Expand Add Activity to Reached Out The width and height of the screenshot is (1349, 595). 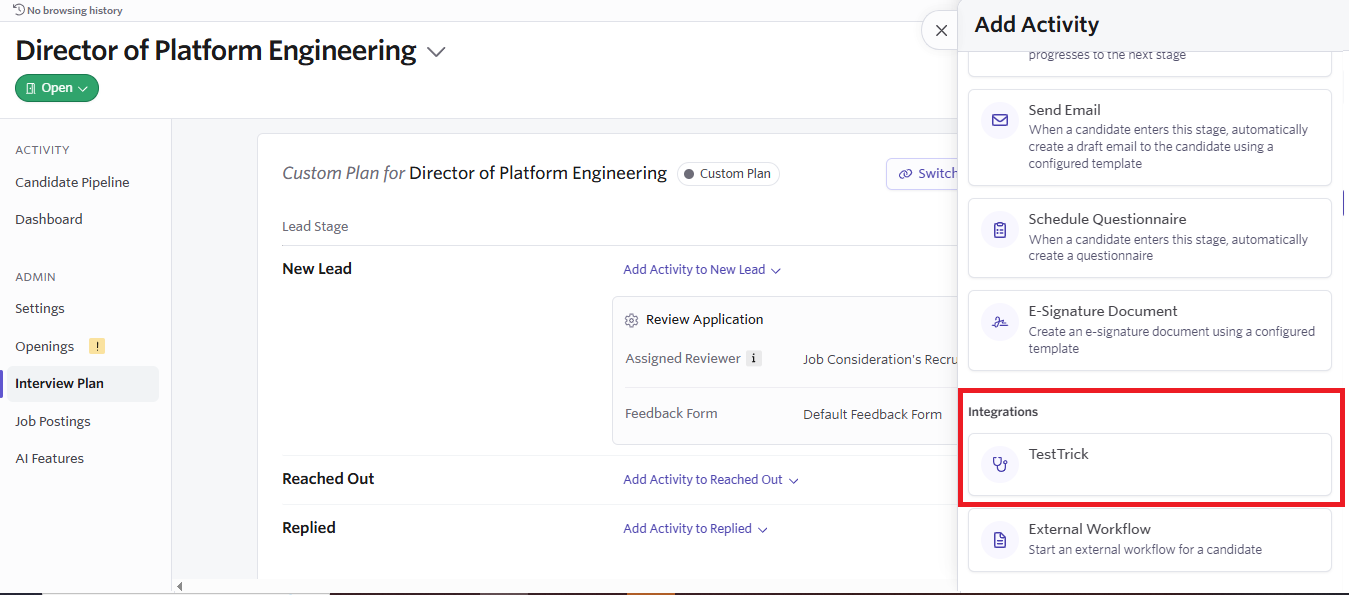[x=711, y=480]
